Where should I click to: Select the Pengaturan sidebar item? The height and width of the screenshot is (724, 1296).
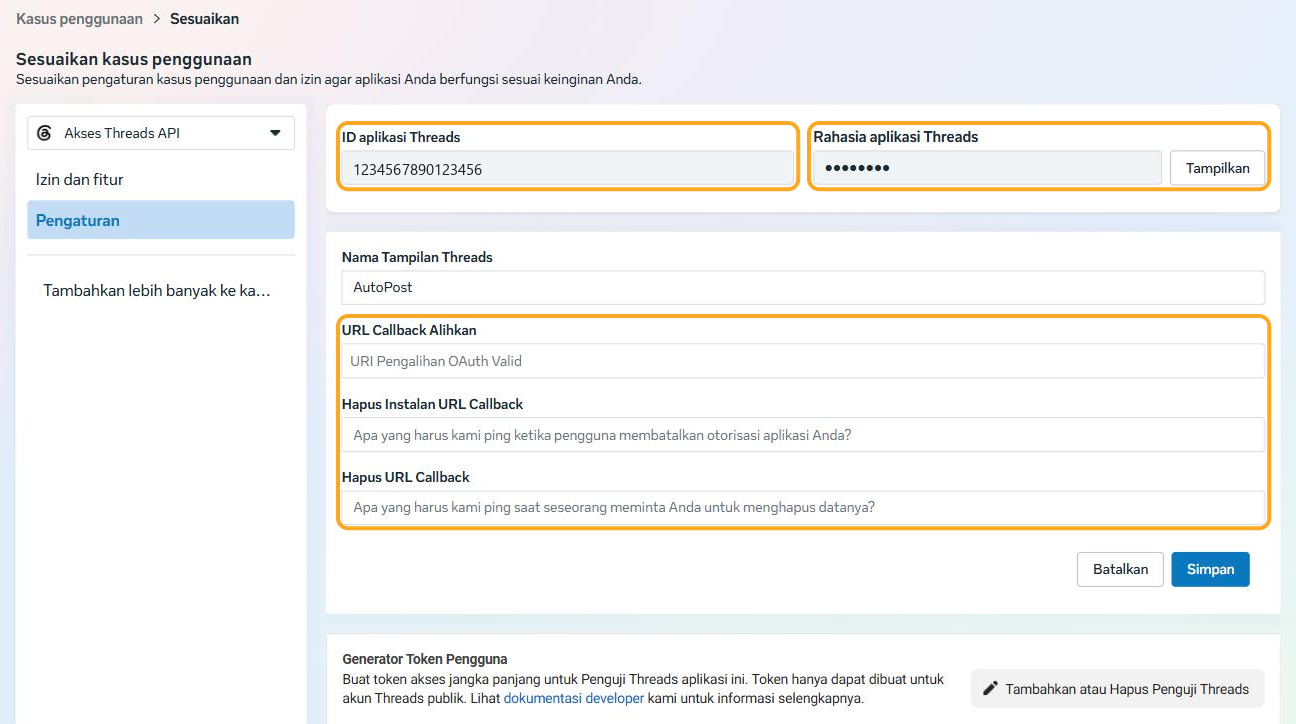[161, 220]
